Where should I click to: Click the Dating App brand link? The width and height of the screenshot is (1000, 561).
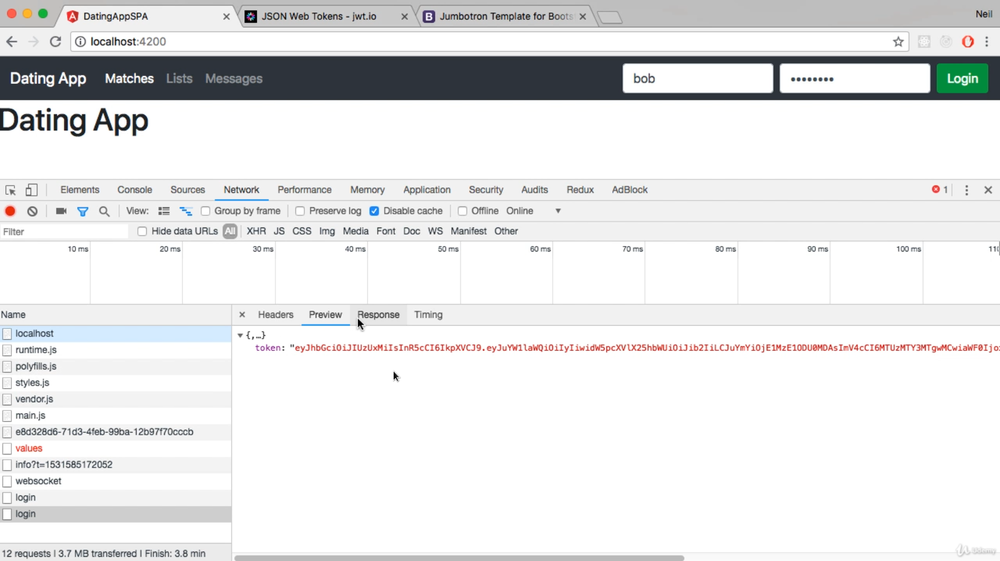pyautogui.click(x=48, y=78)
